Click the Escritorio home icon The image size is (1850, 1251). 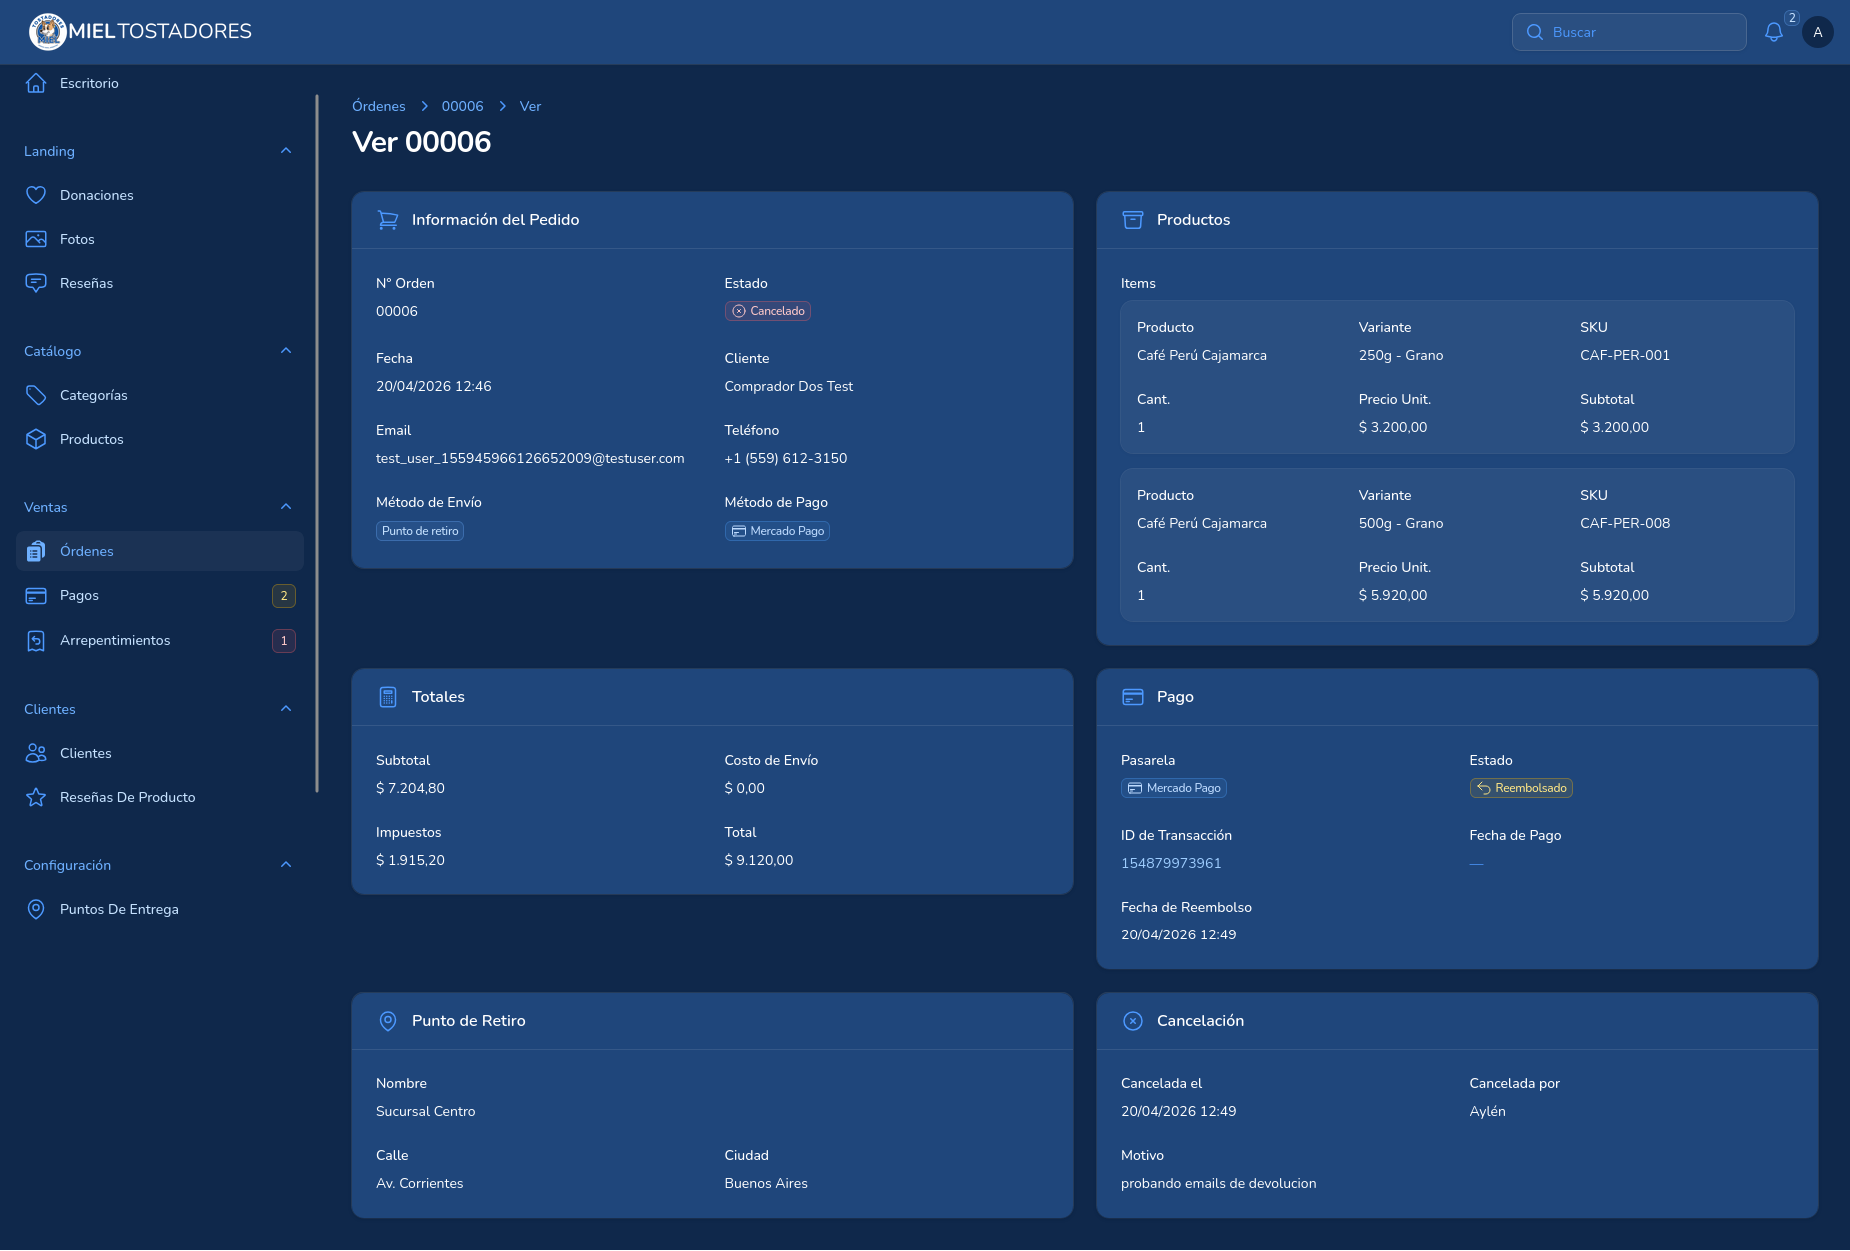[x=36, y=83]
